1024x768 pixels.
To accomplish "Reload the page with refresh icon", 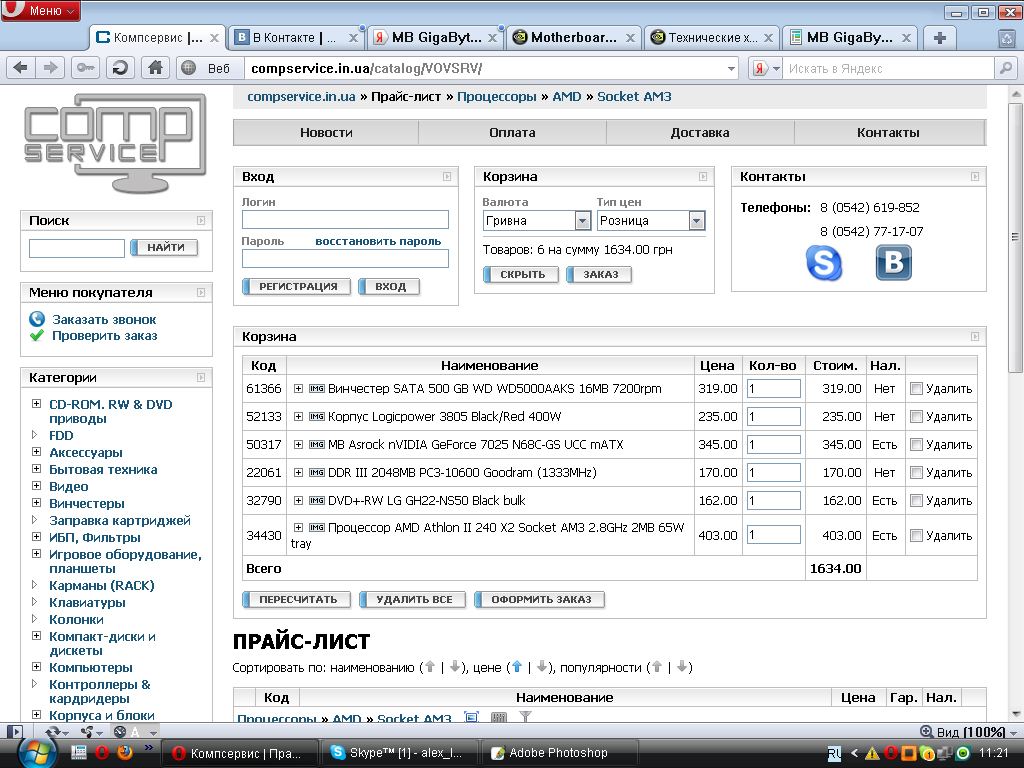I will point(120,68).
